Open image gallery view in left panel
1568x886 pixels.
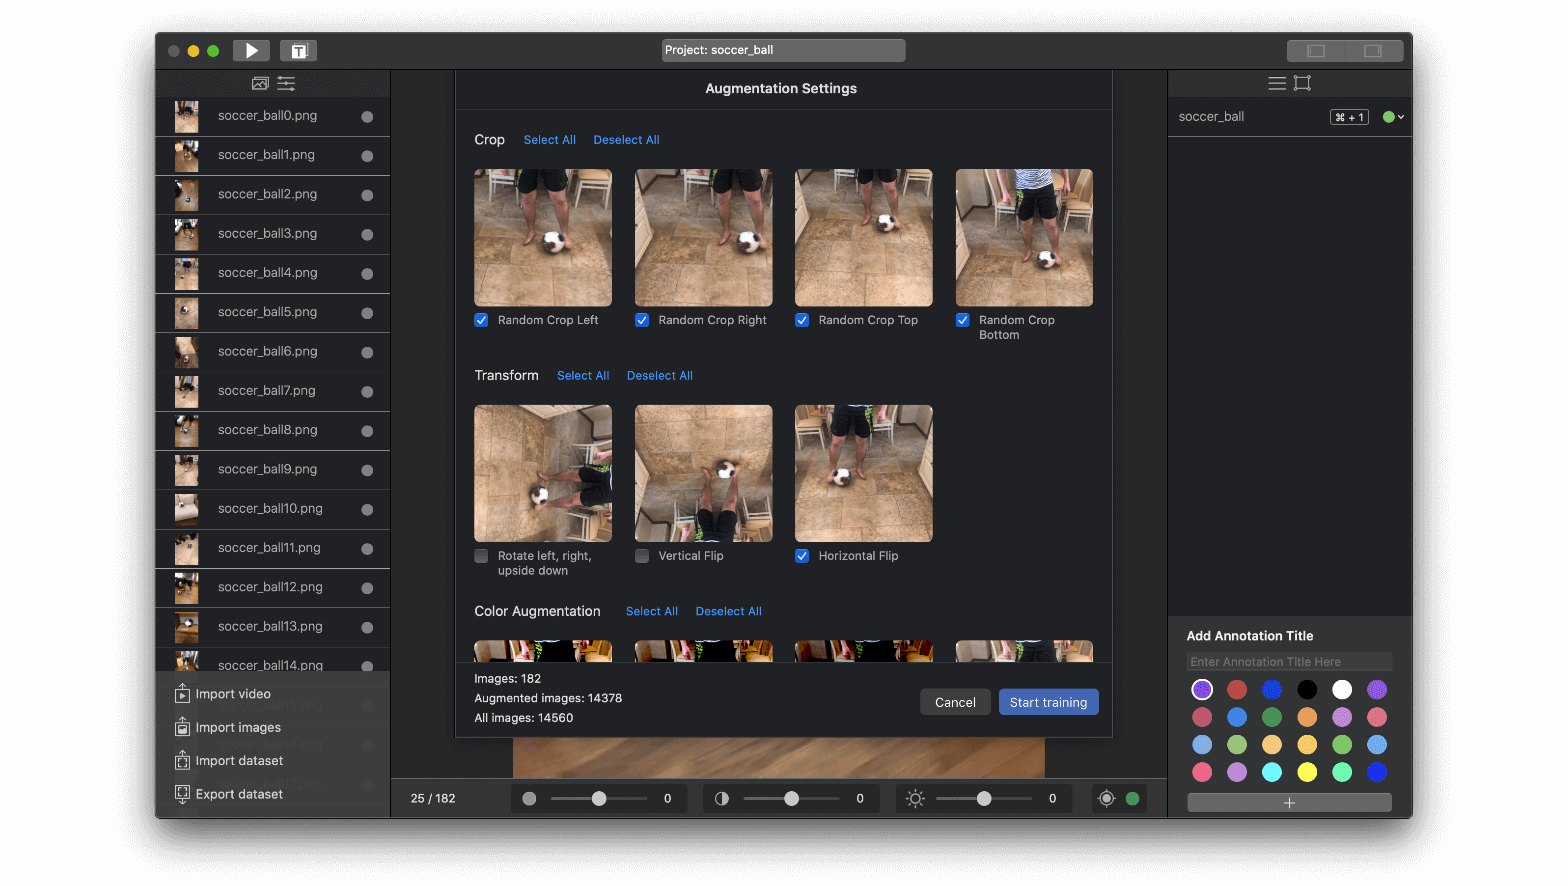(260, 84)
